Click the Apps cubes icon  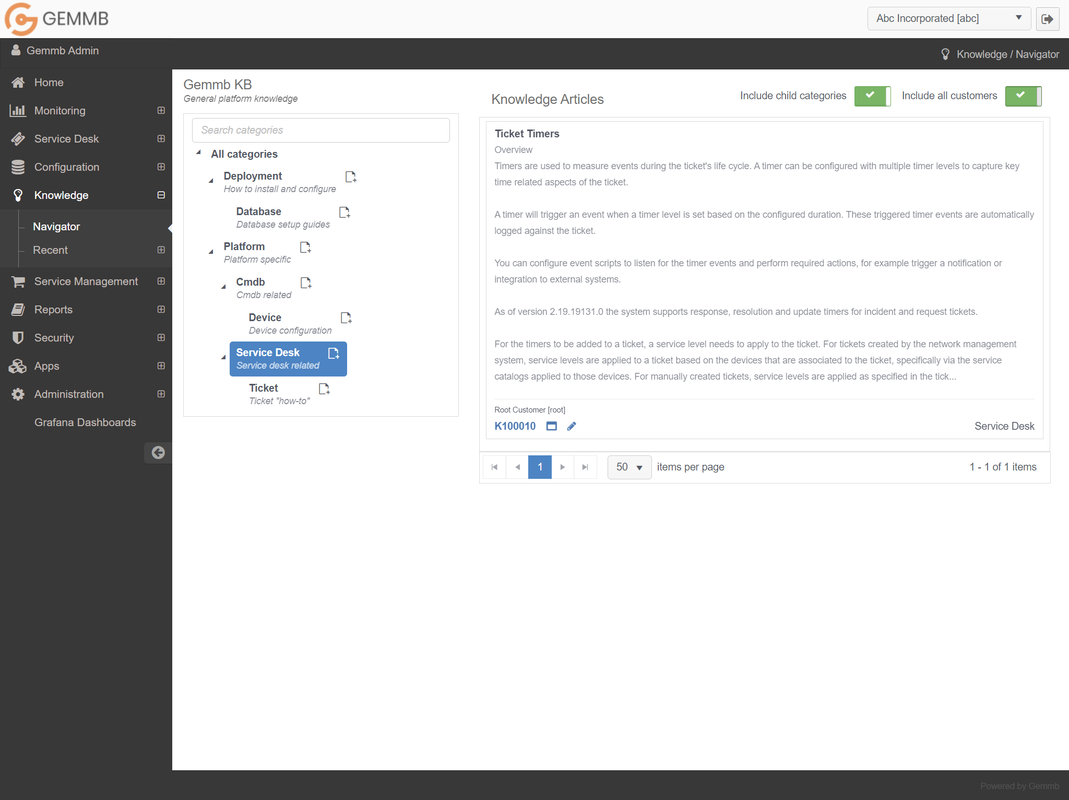click(18, 366)
